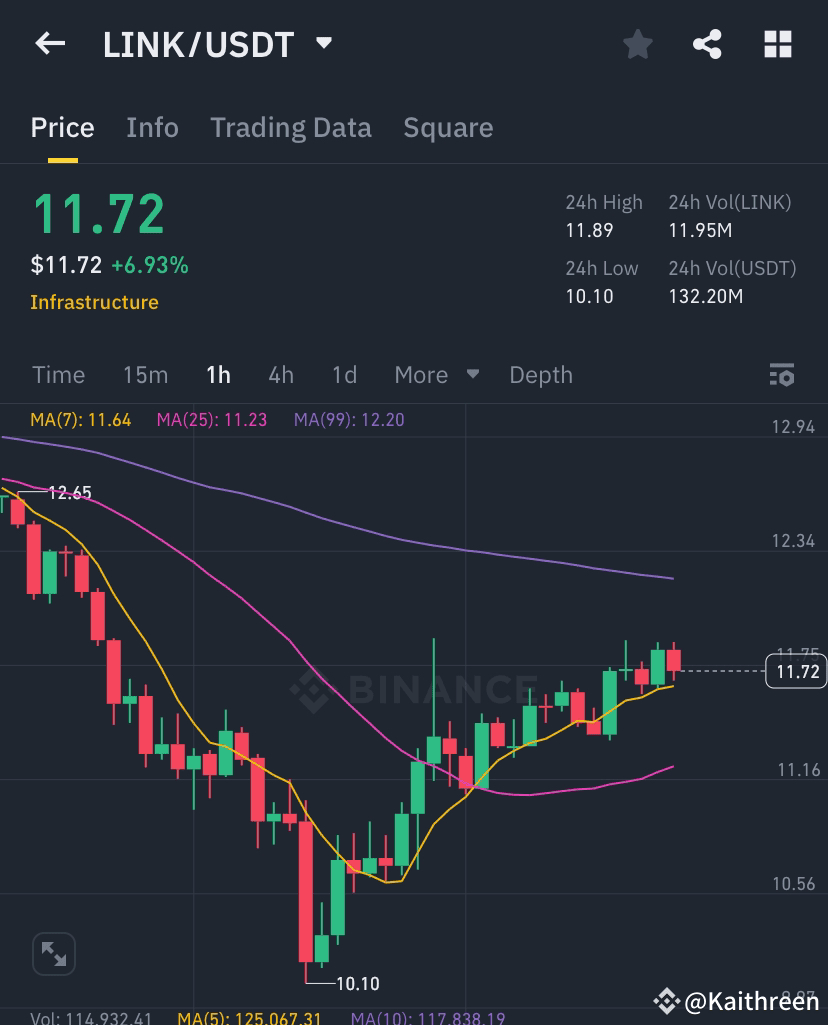Open chart settings via the indicator icon
828x1025 pixels.
782,374
